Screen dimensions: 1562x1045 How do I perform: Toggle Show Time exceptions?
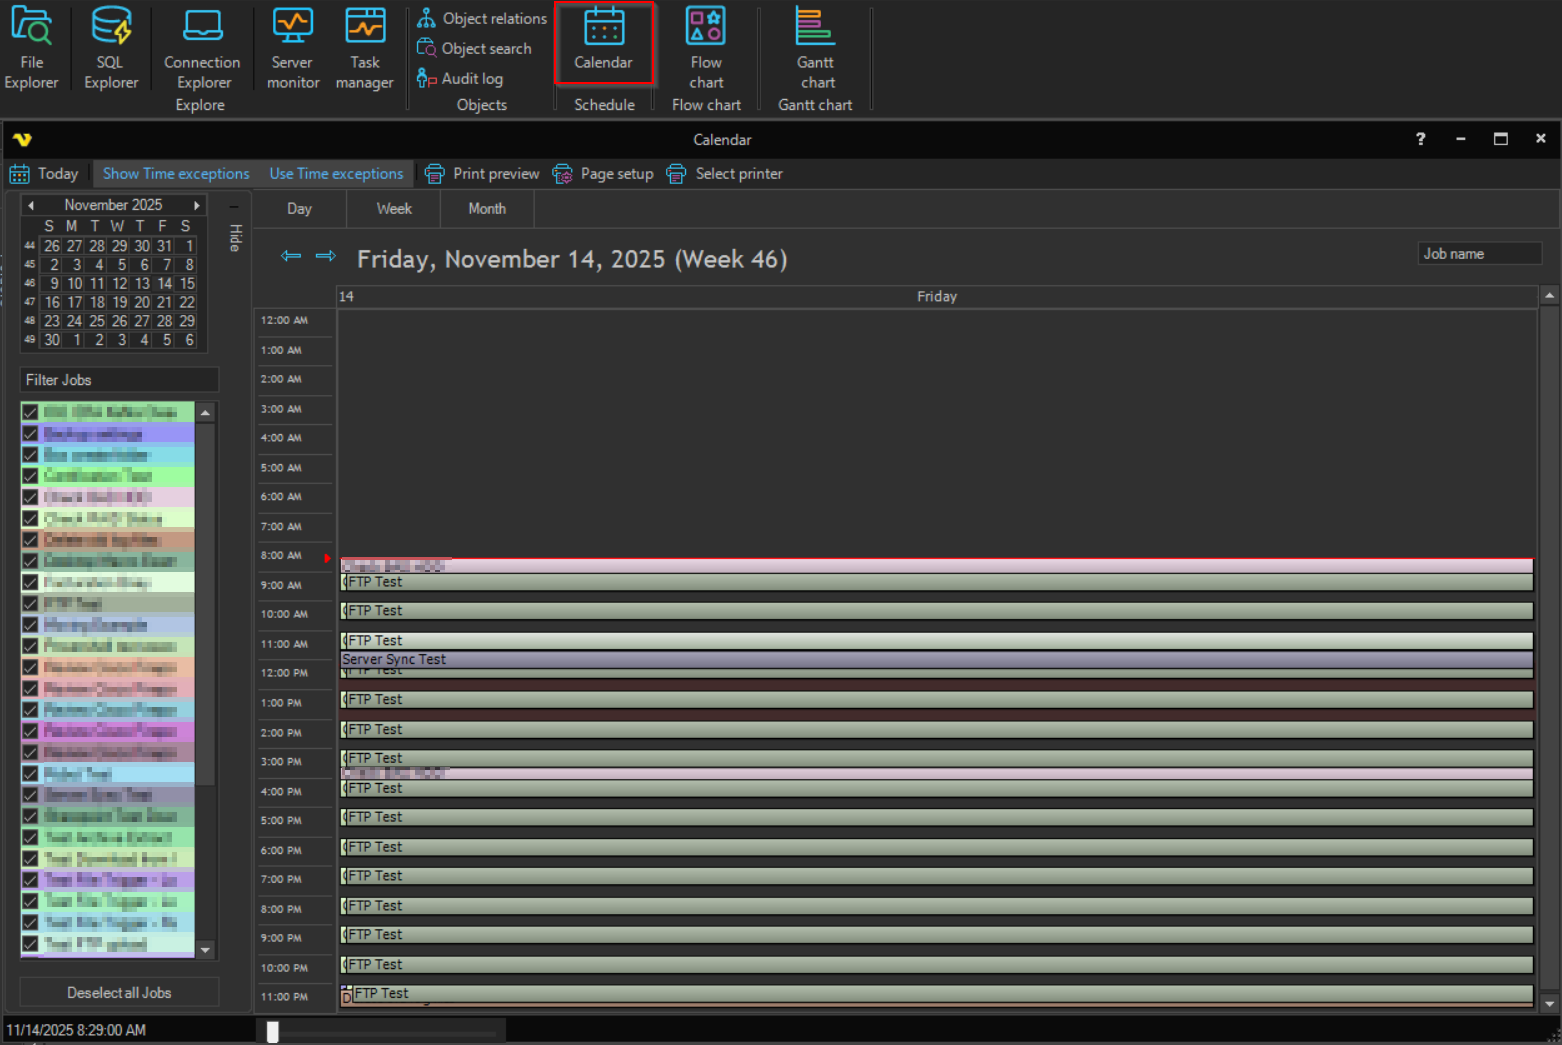[x=176, y=174]
